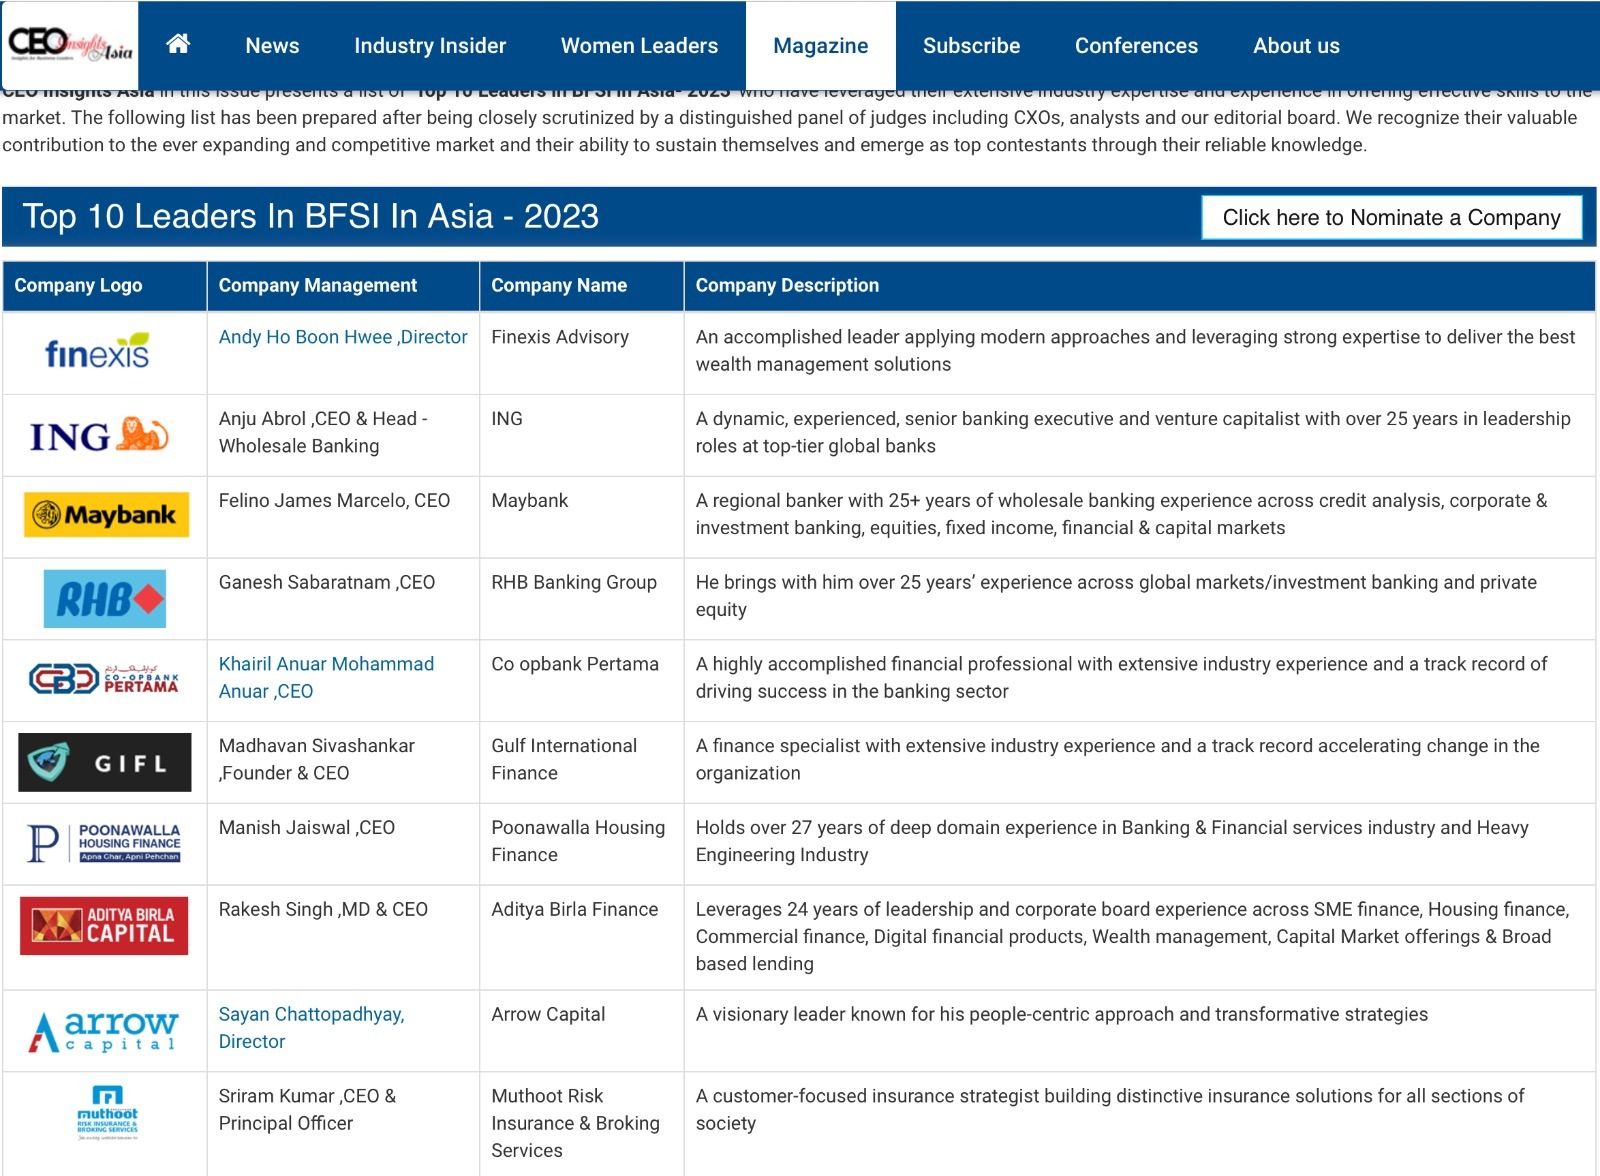Click the Company Name column header
Viewport: 1600px width, 1176px height.
582,285
